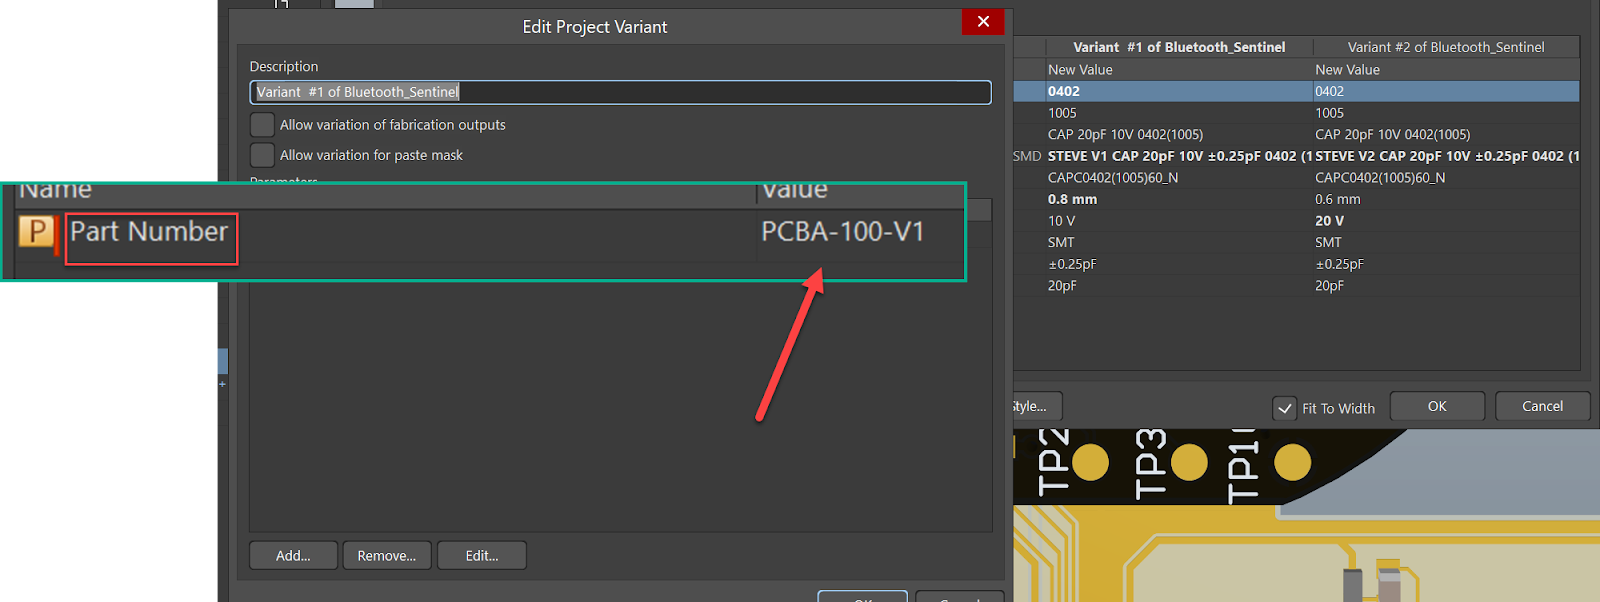Click the yellow TP2 test point pad
The image size is (1600, 602).
tap(1090, 463)
